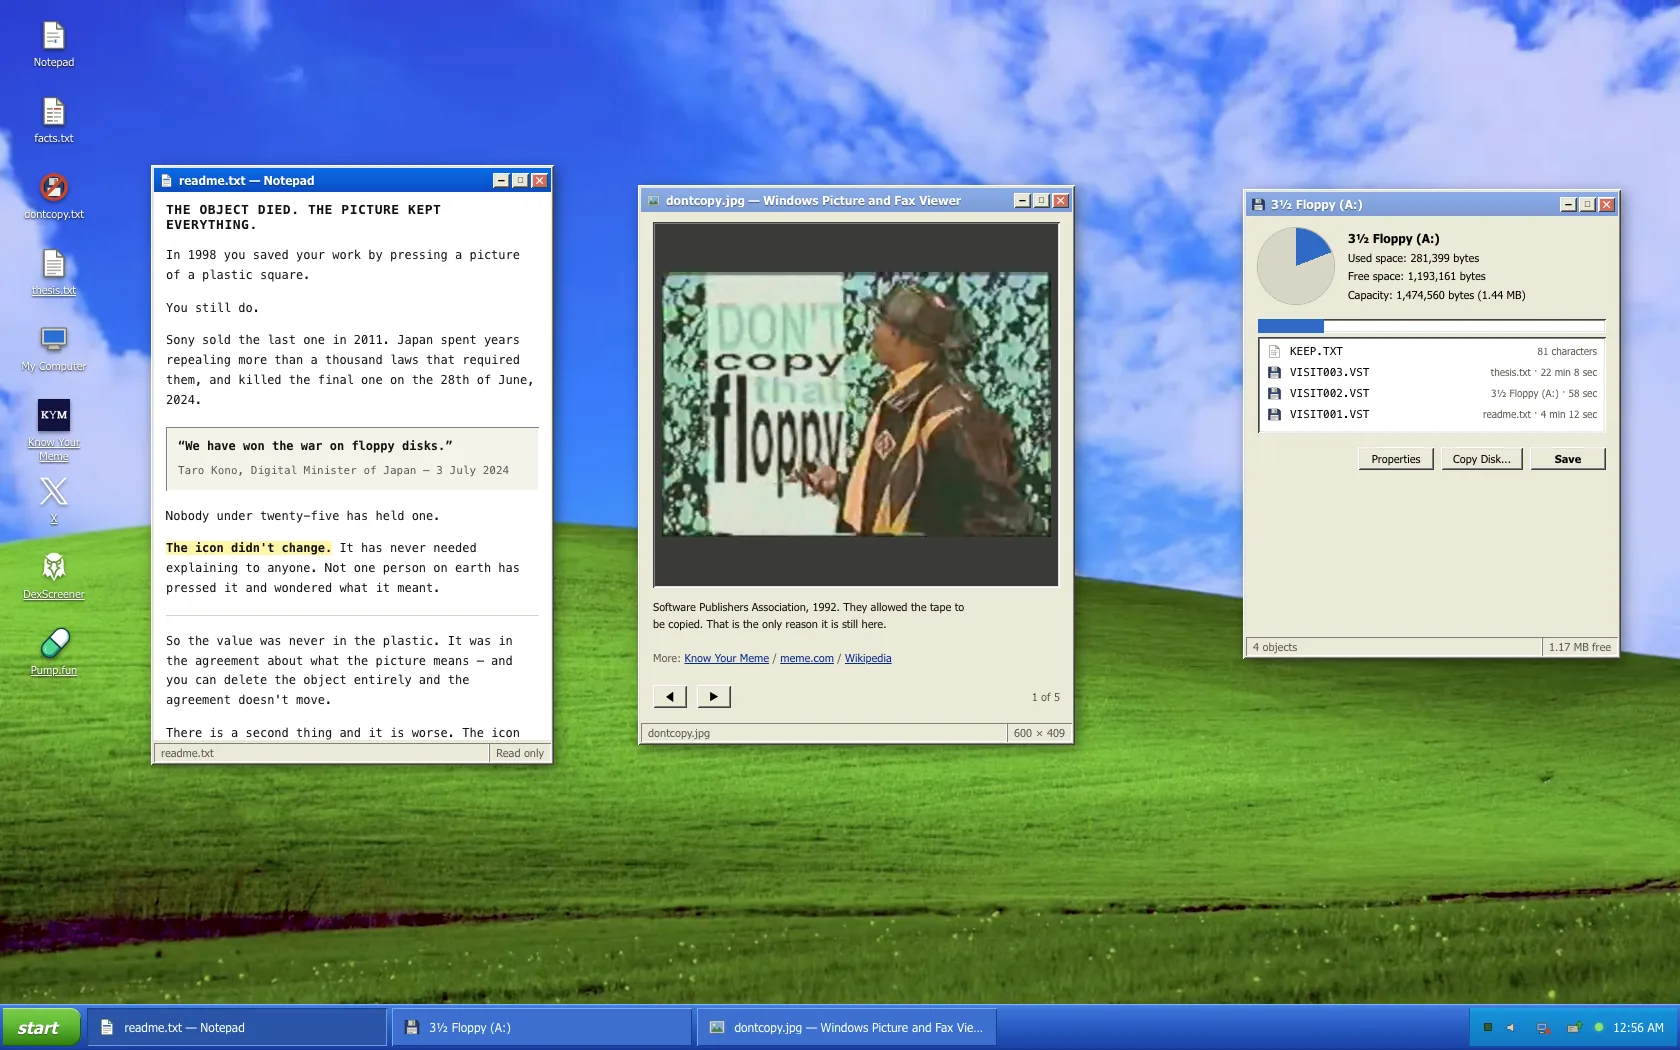Advance to the next picture in the viewer
This screenshot has height=1050, width=1680.
pos(713,697)
